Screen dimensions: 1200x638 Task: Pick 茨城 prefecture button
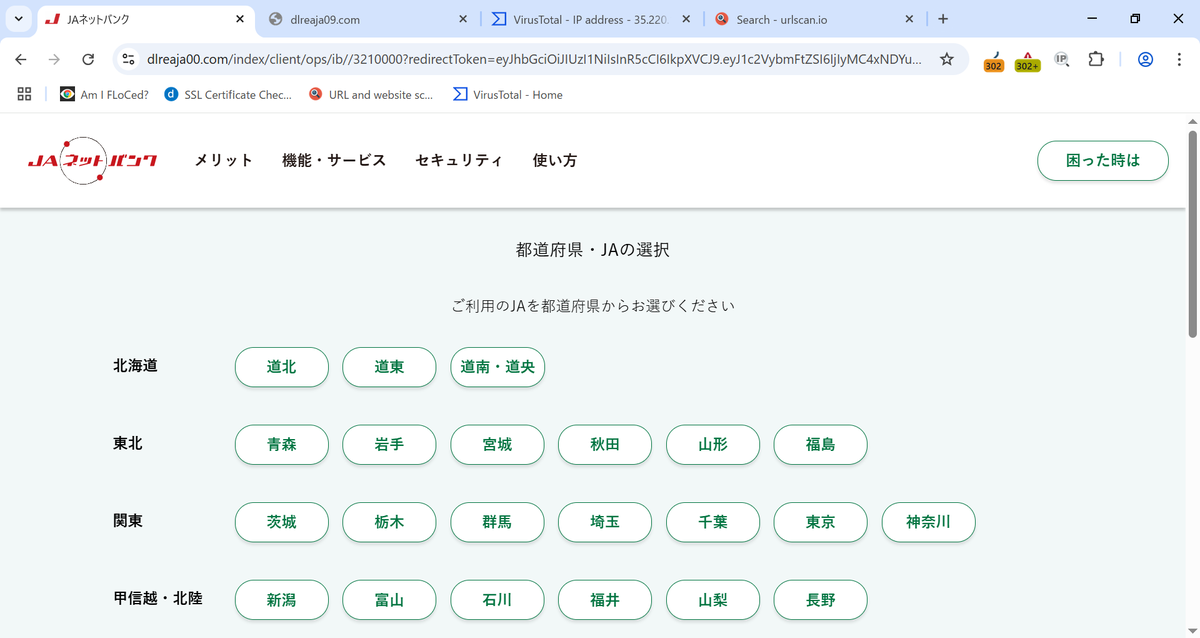pos(282,522)
